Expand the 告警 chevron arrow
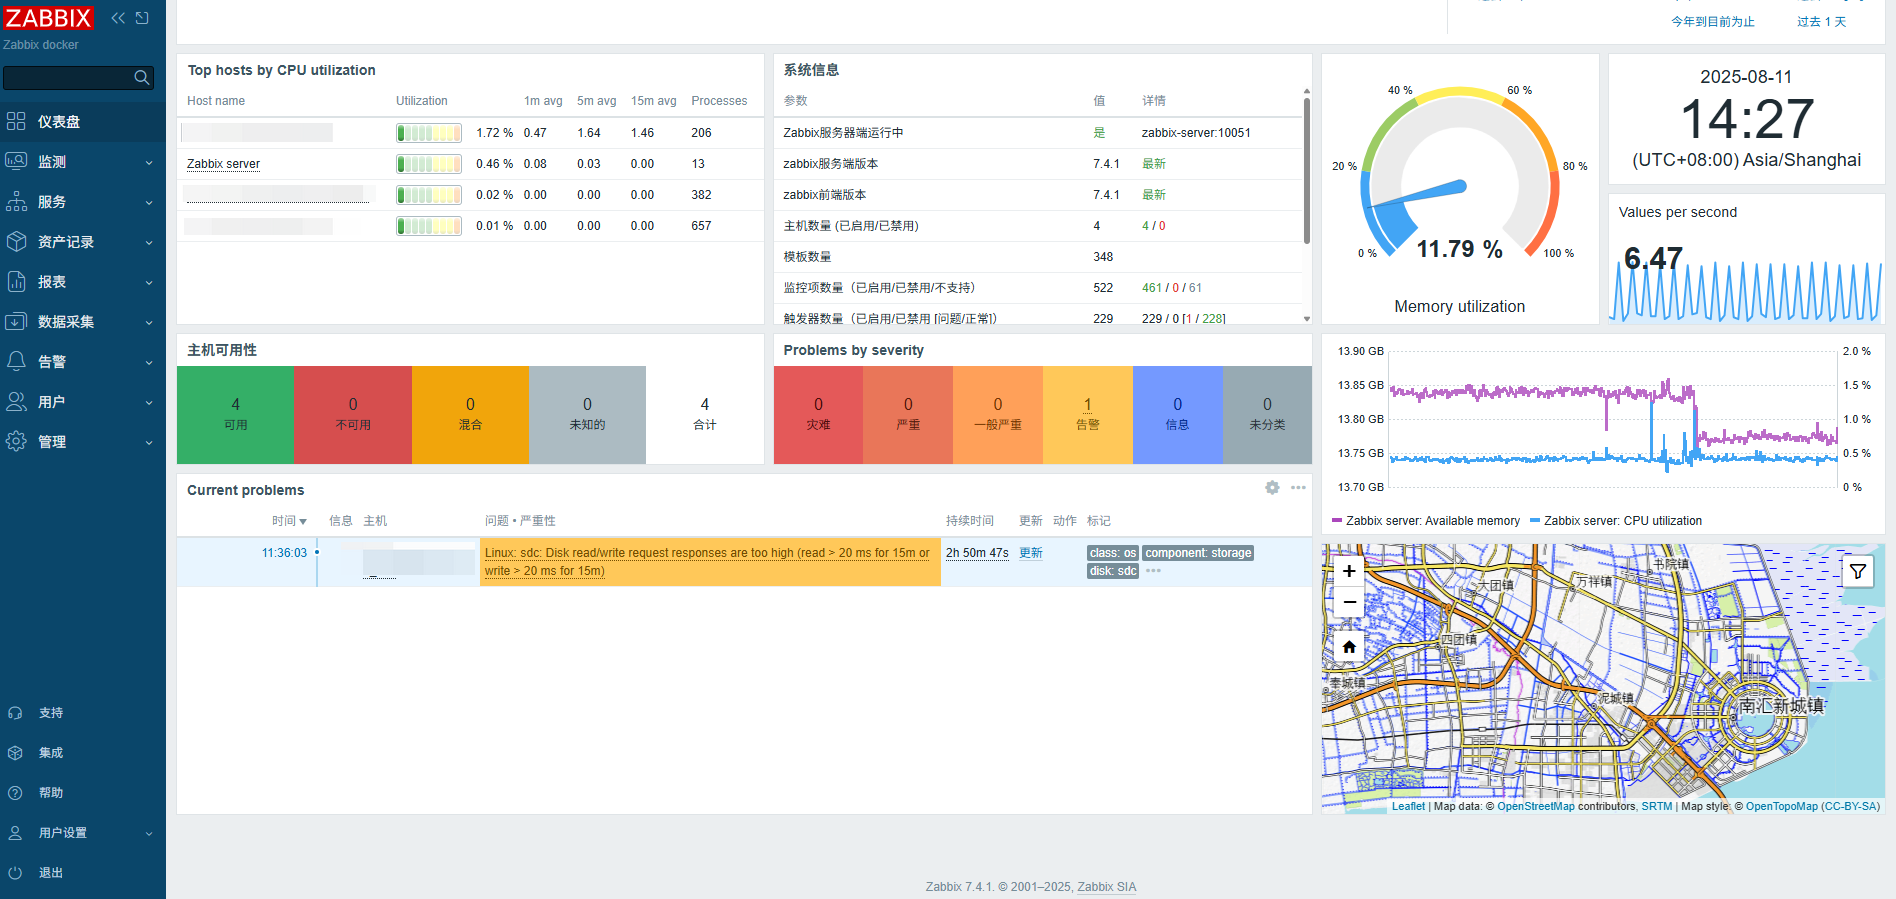1896x899 pixels. [x=149, y=362]
